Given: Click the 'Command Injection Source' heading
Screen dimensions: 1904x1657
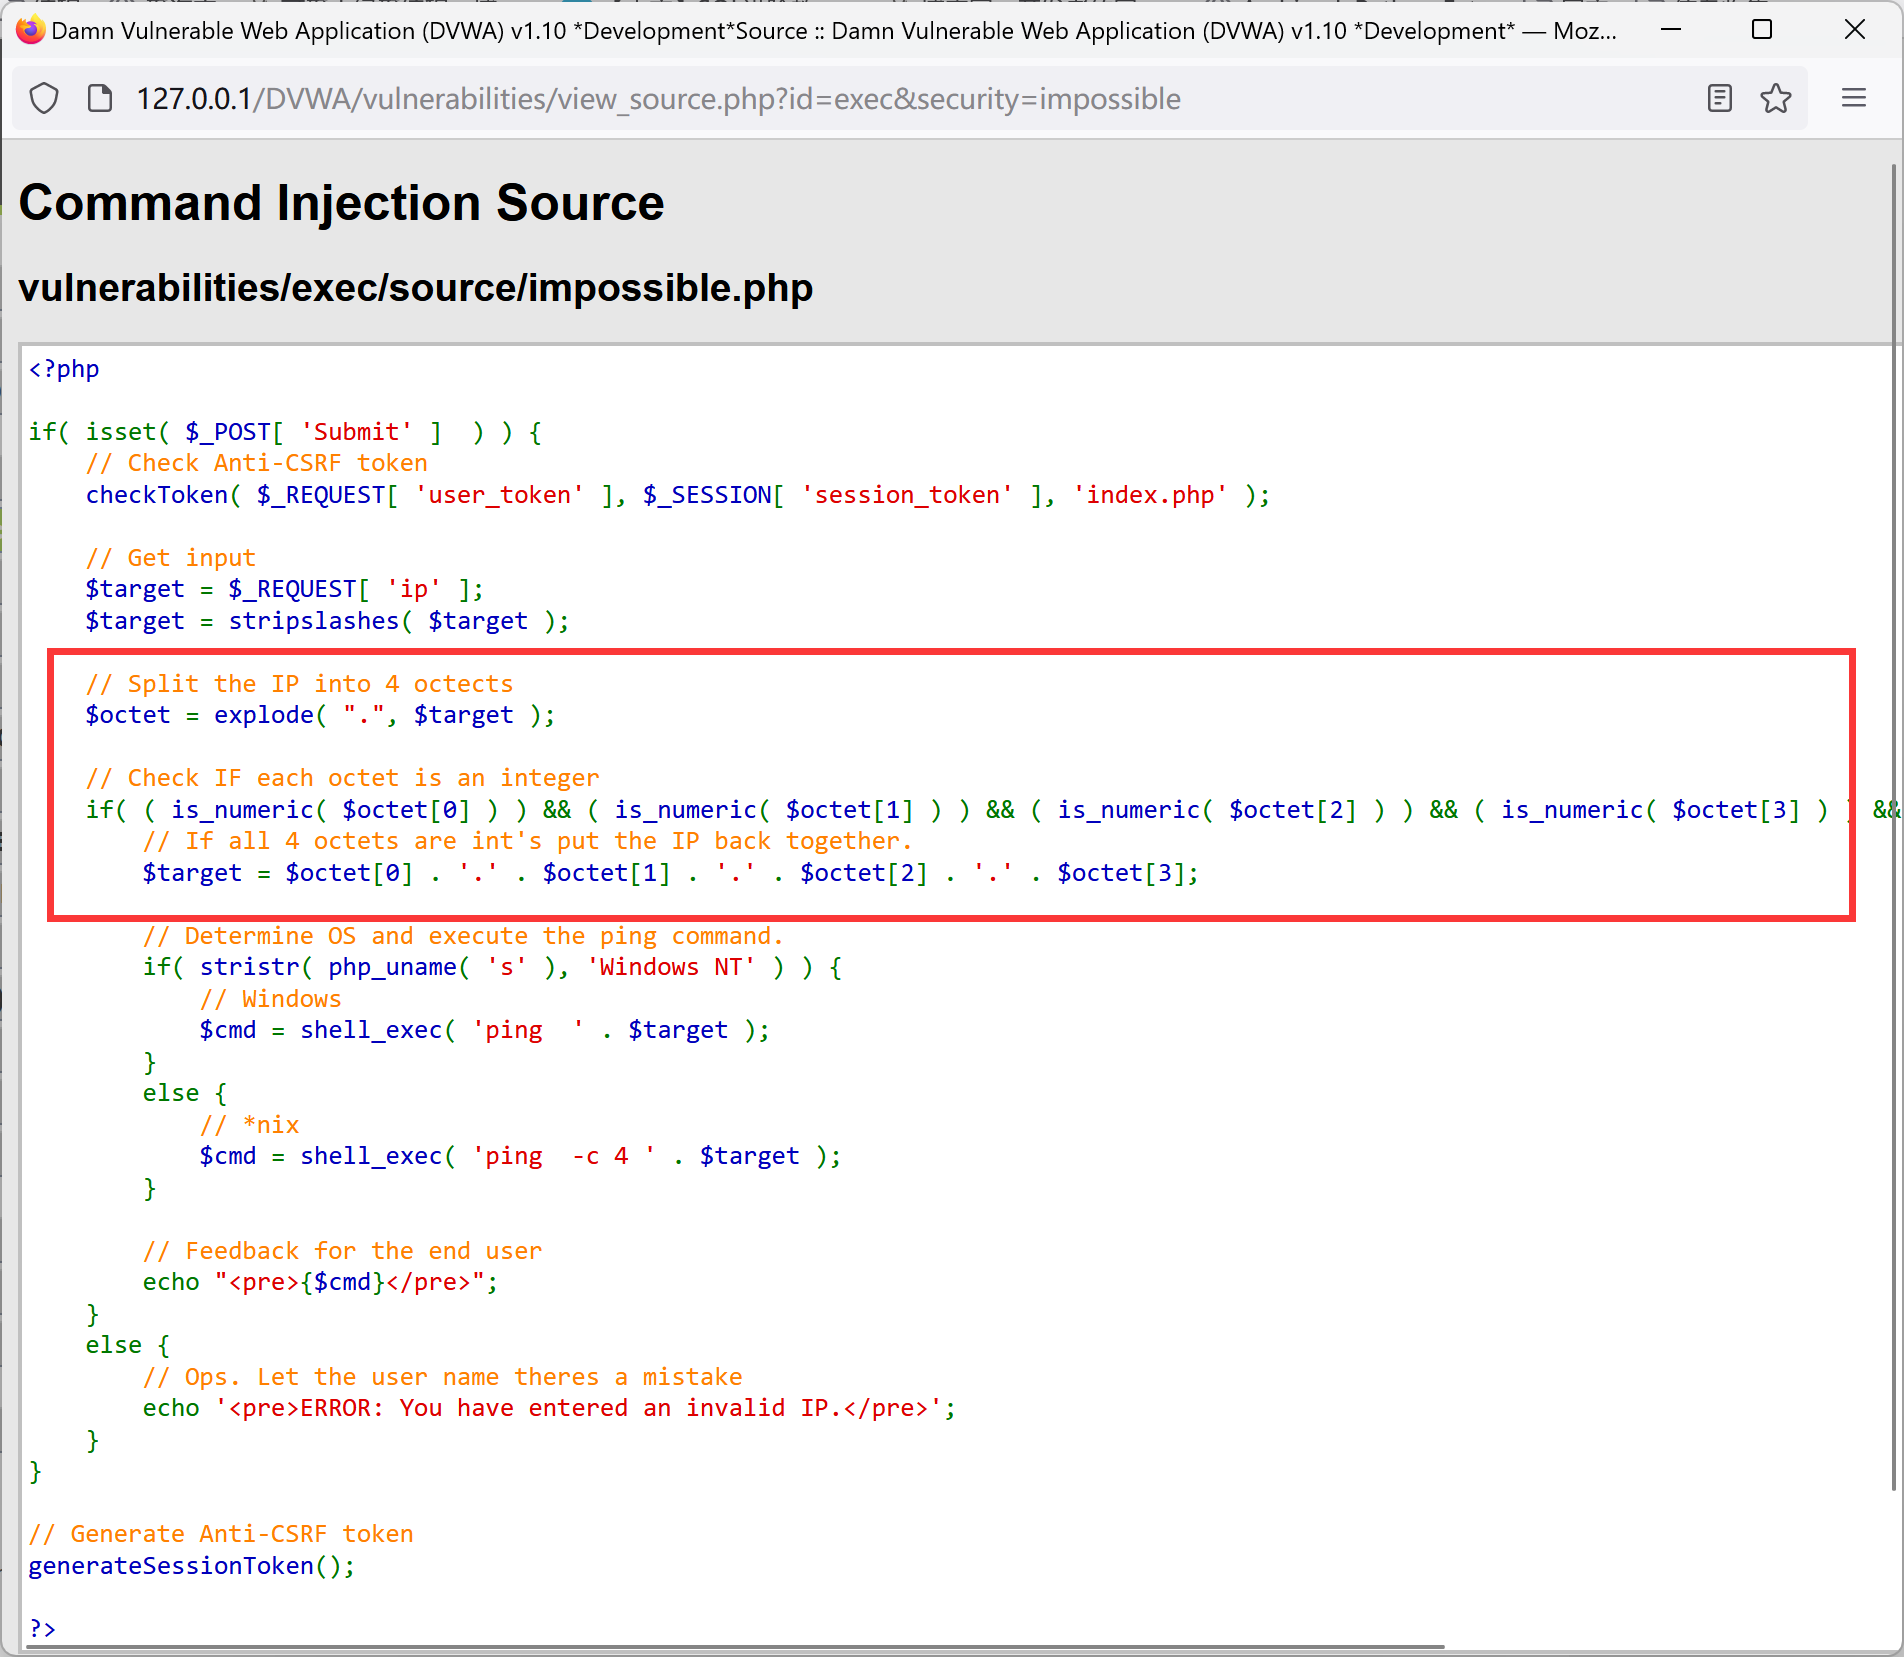Looking at the screenshot, I should [x=341, y=203].
